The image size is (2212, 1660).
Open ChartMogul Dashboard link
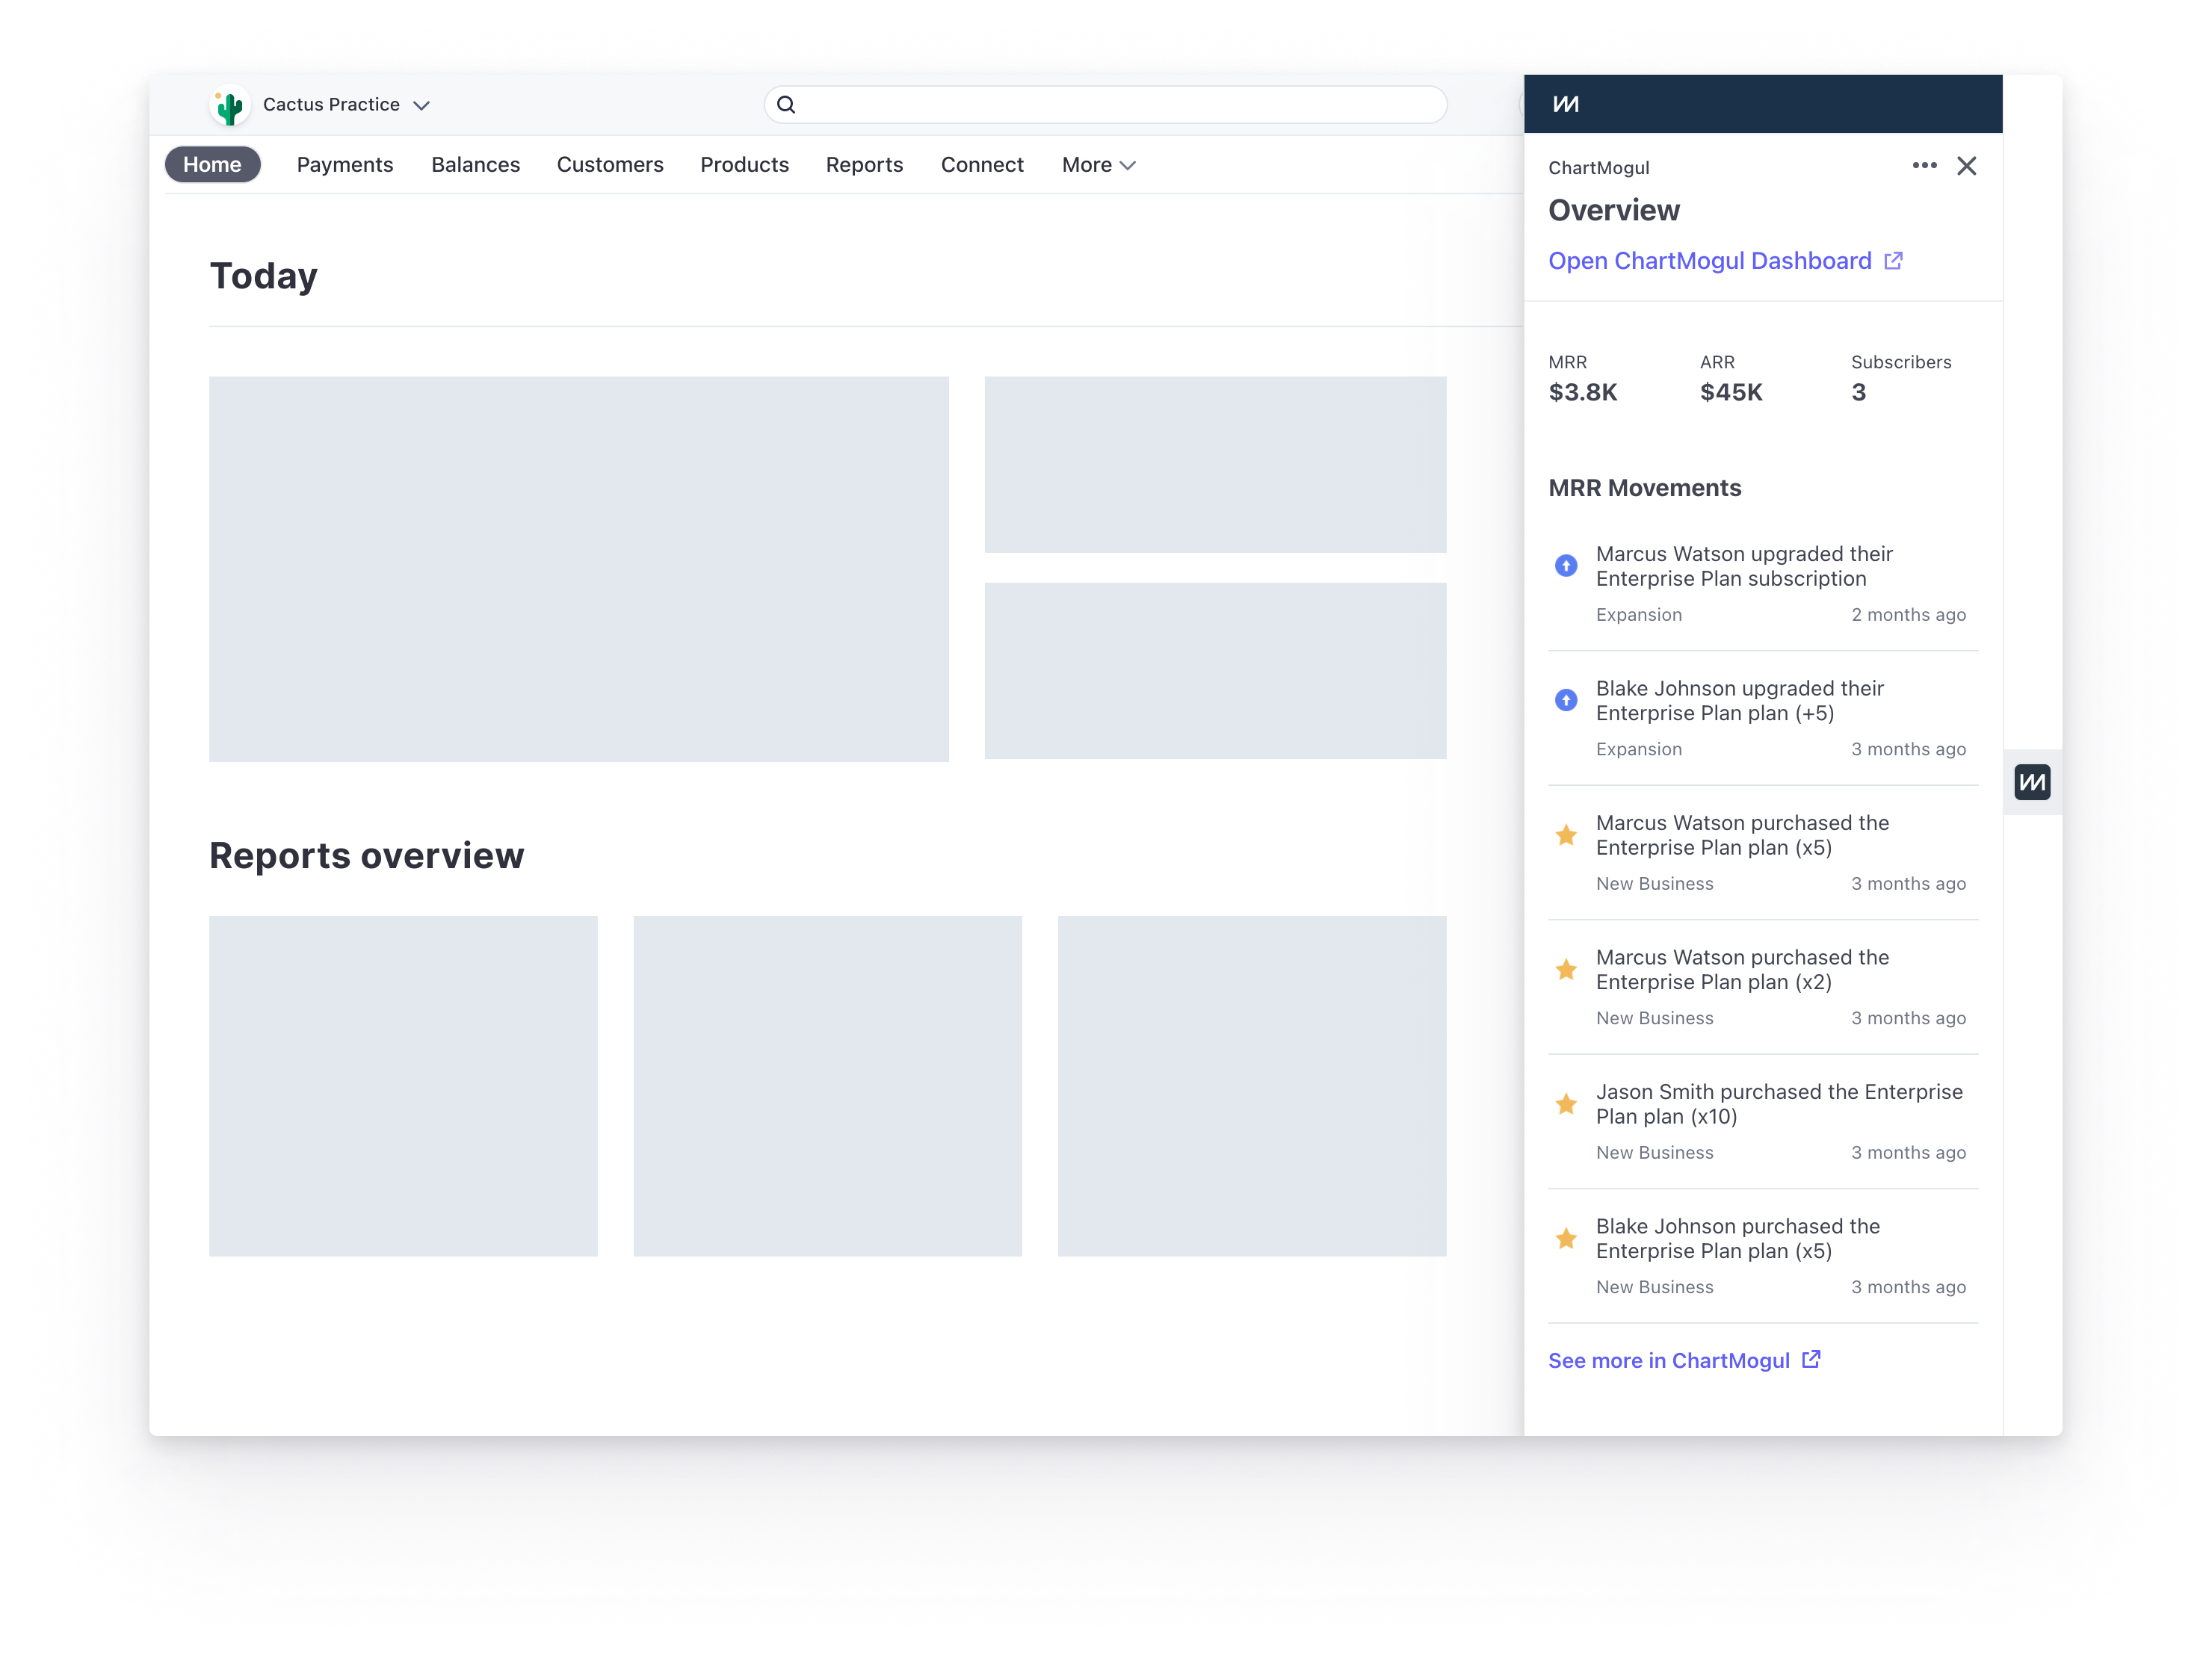1710,260
